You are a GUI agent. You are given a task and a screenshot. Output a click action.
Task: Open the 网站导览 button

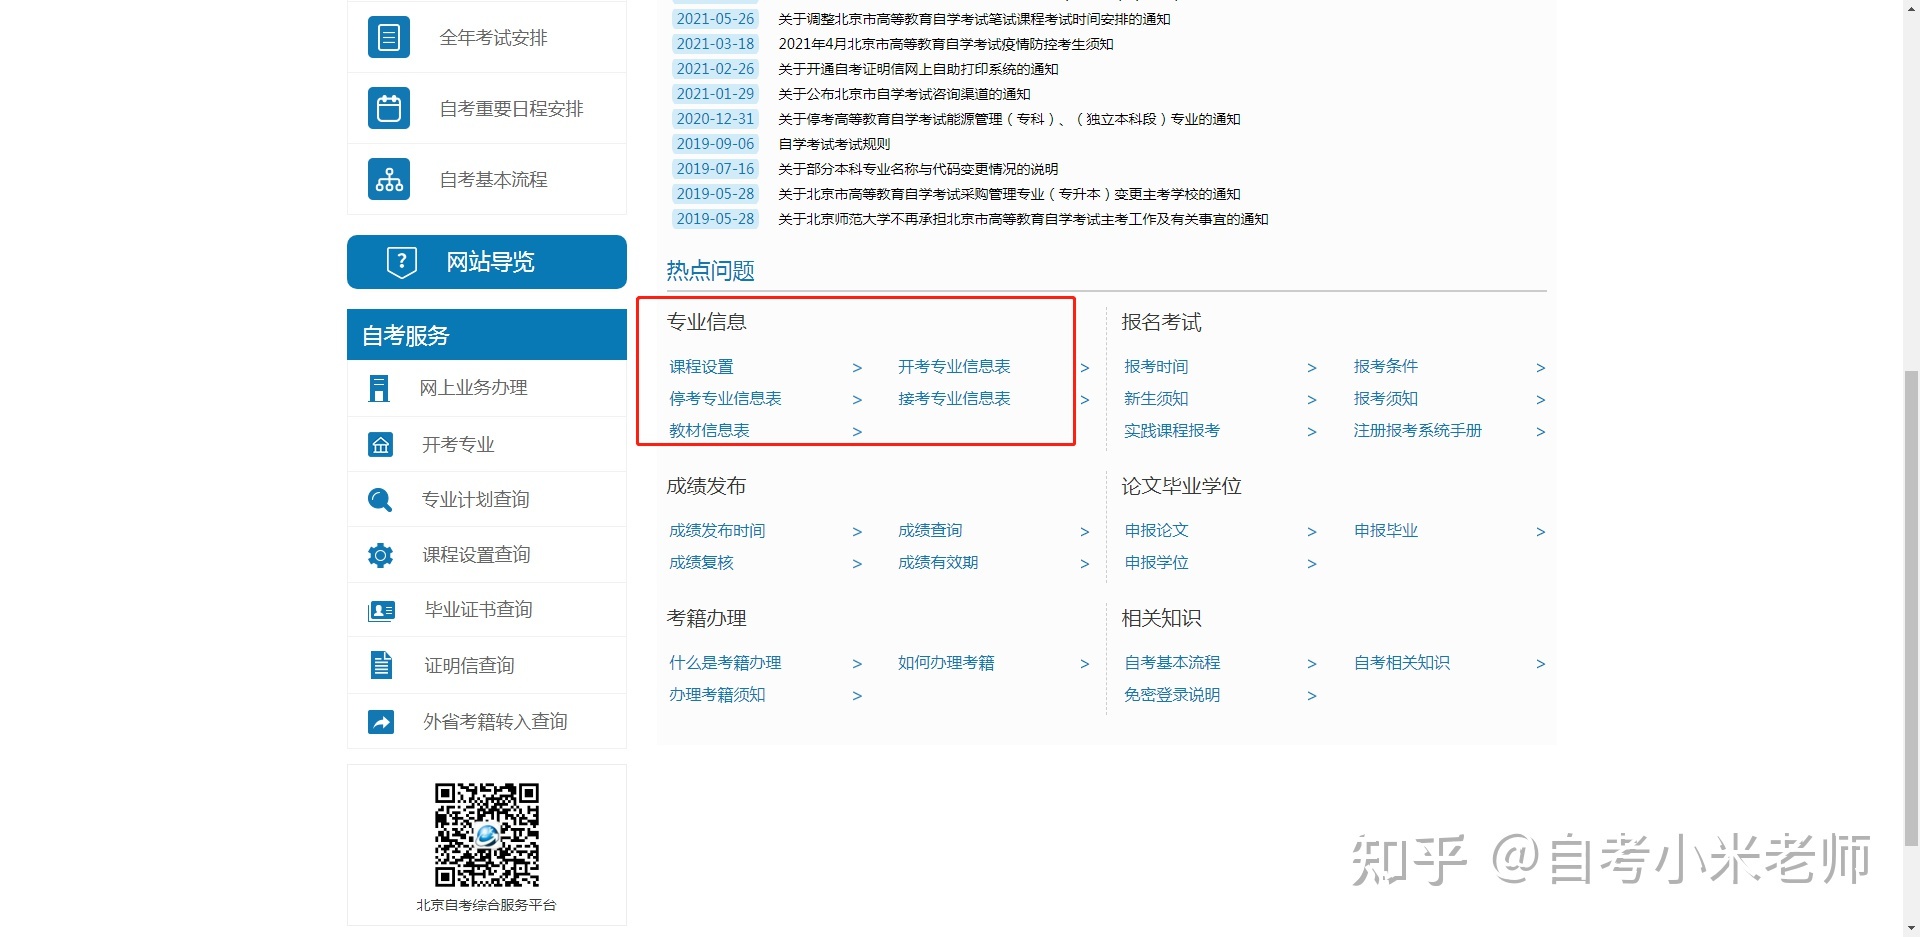pos(487,262)
